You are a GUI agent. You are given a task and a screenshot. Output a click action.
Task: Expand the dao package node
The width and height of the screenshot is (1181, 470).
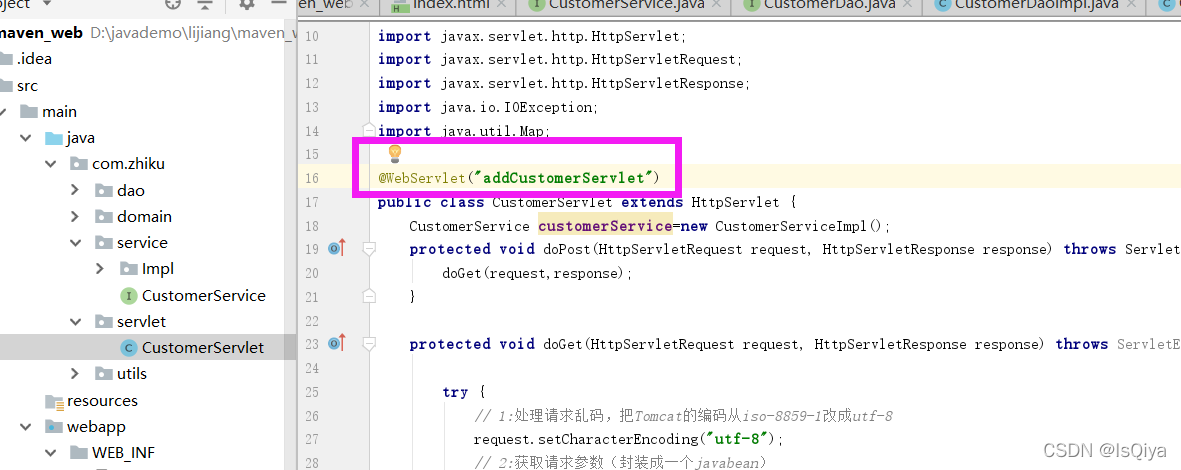click(x=75, y=191)
